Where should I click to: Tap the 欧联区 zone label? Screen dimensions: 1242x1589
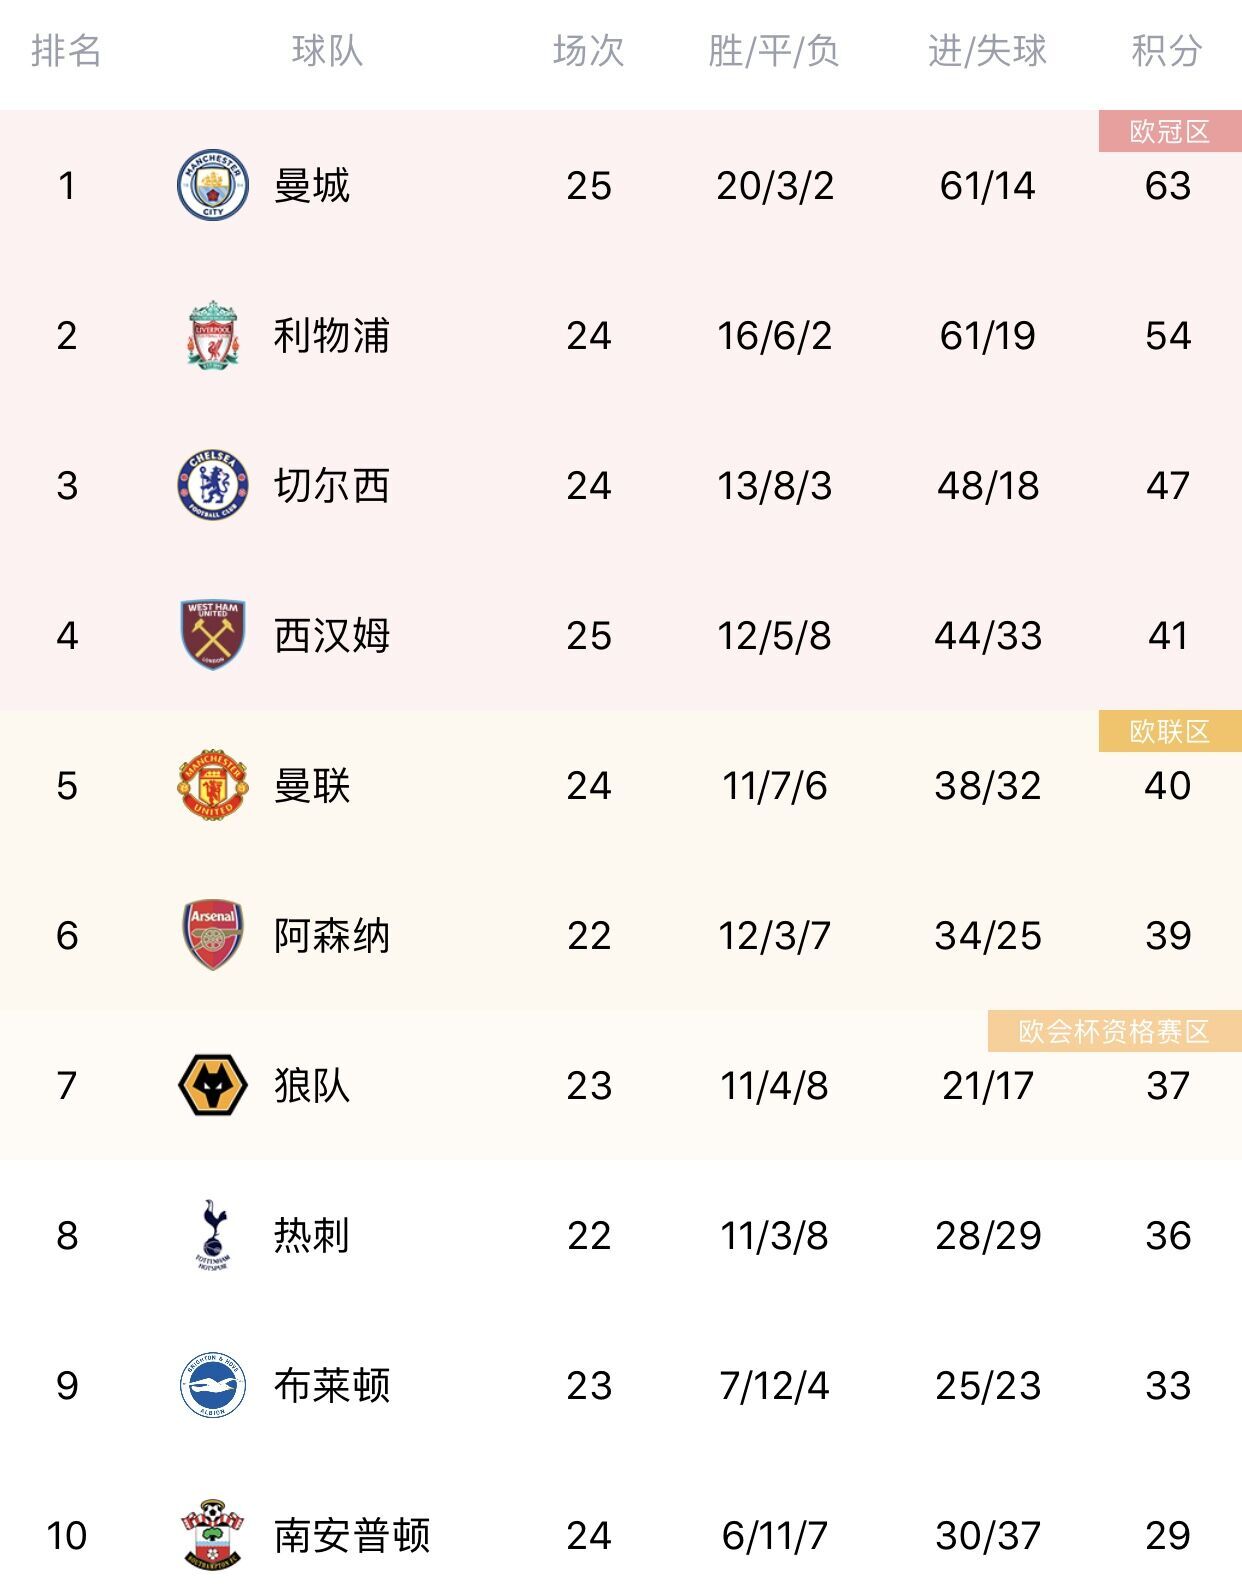click(1170, 731)
